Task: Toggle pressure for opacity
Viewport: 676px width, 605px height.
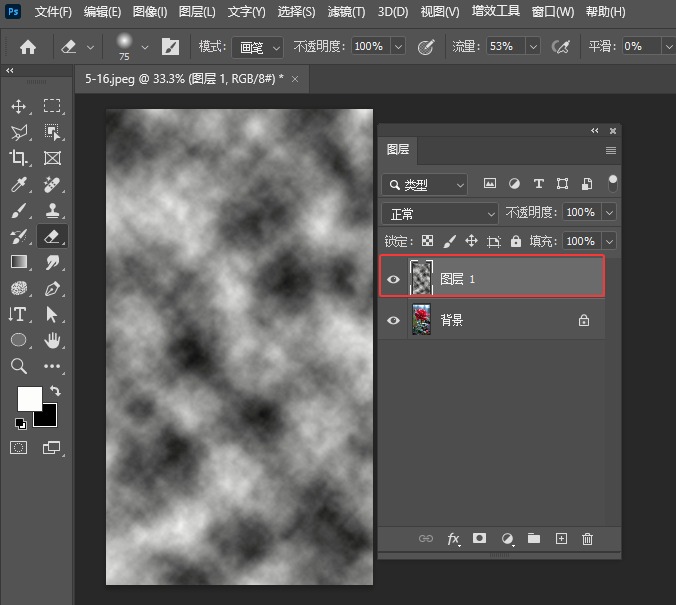Action: click(x=426, y=47)
